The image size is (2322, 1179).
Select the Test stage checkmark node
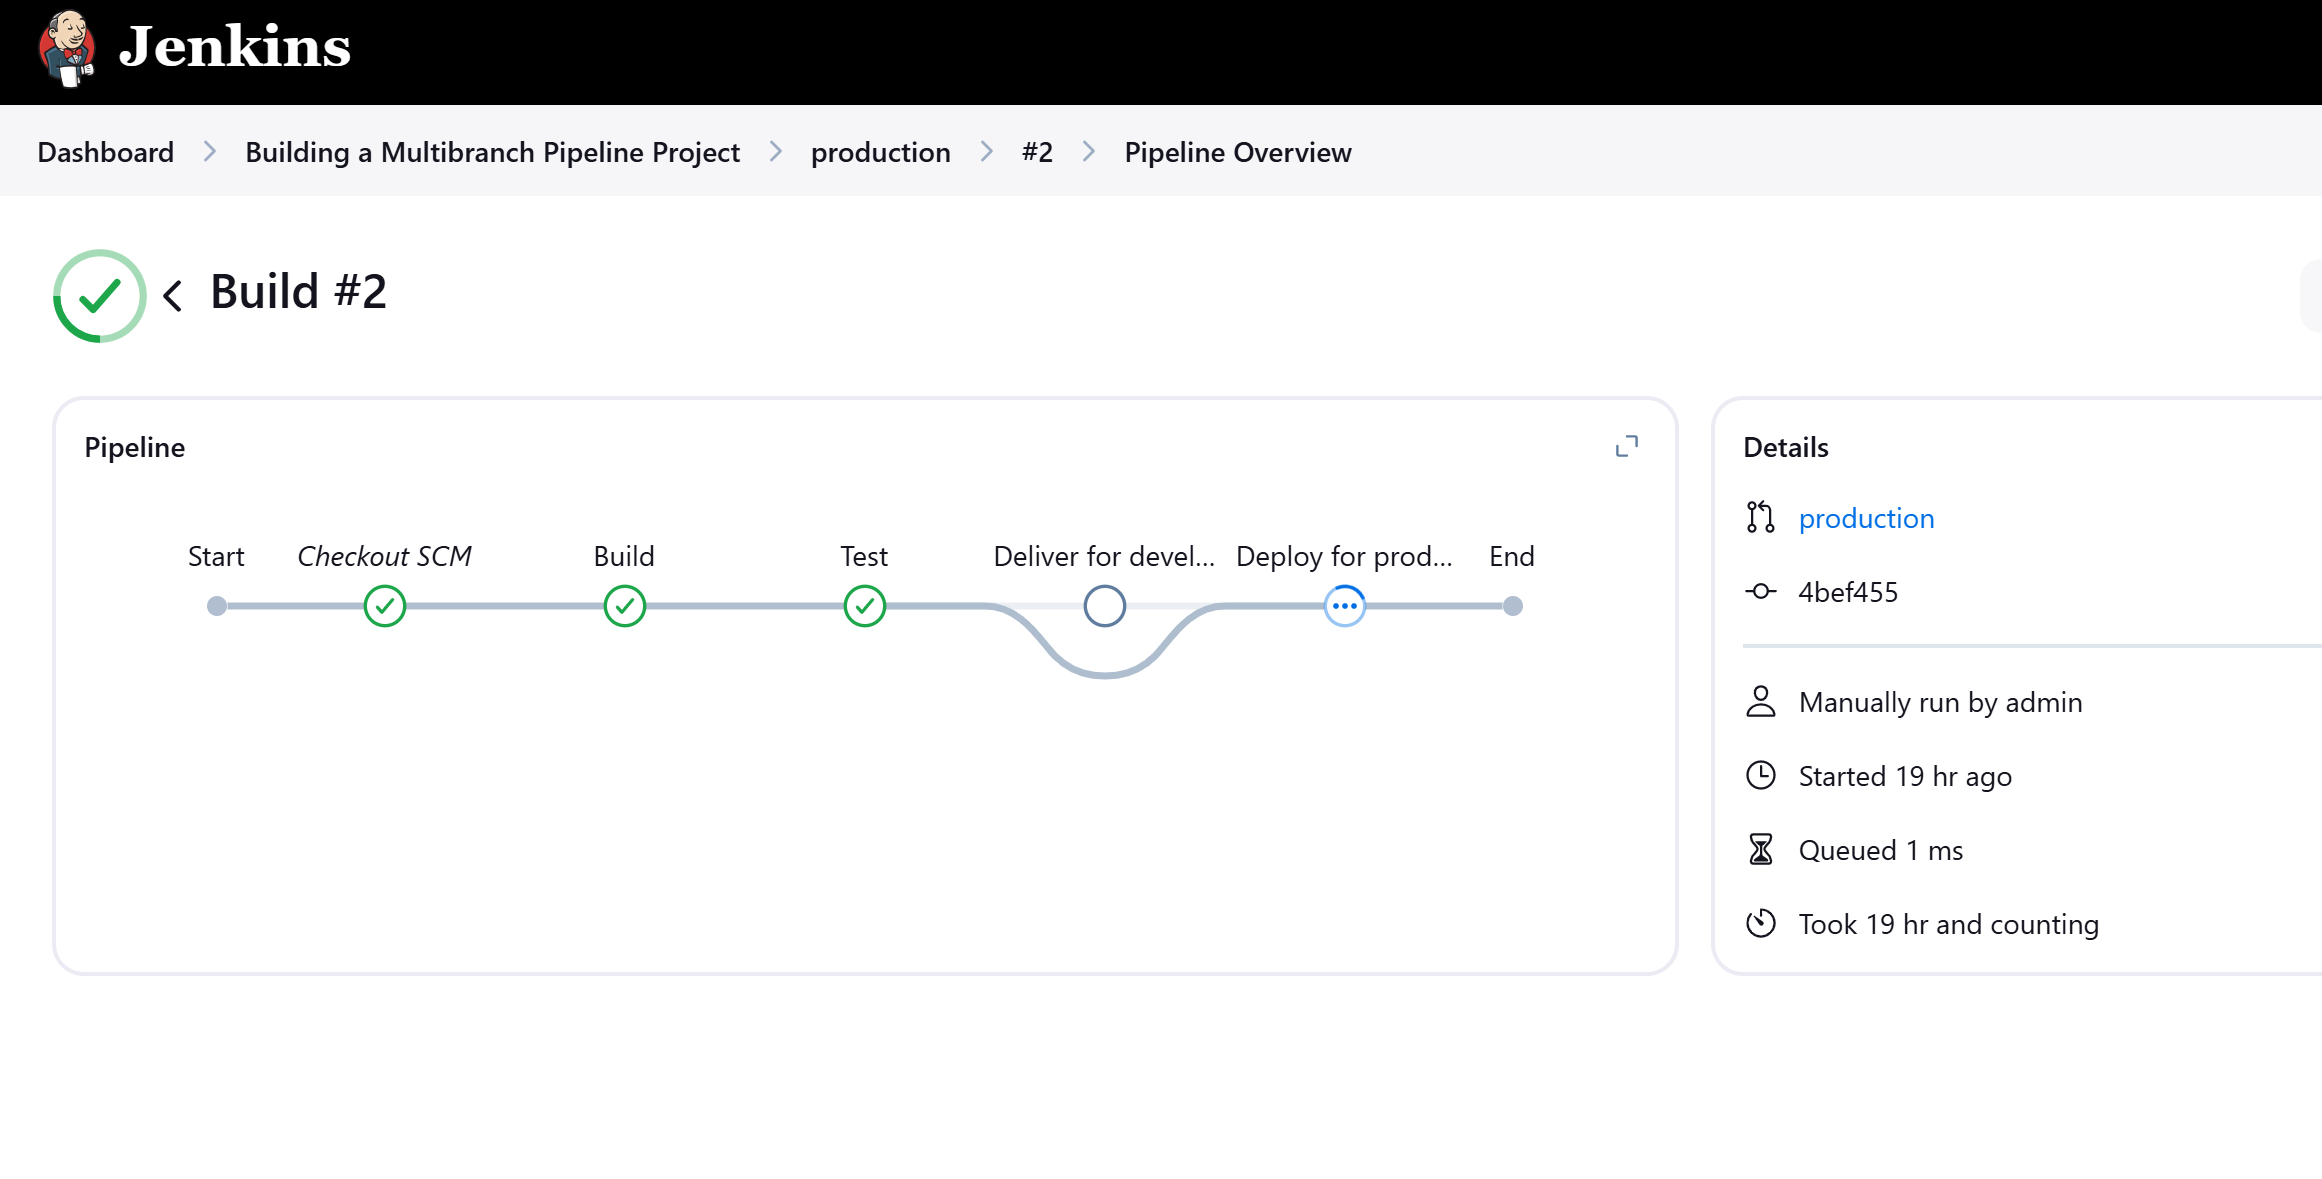865,606
